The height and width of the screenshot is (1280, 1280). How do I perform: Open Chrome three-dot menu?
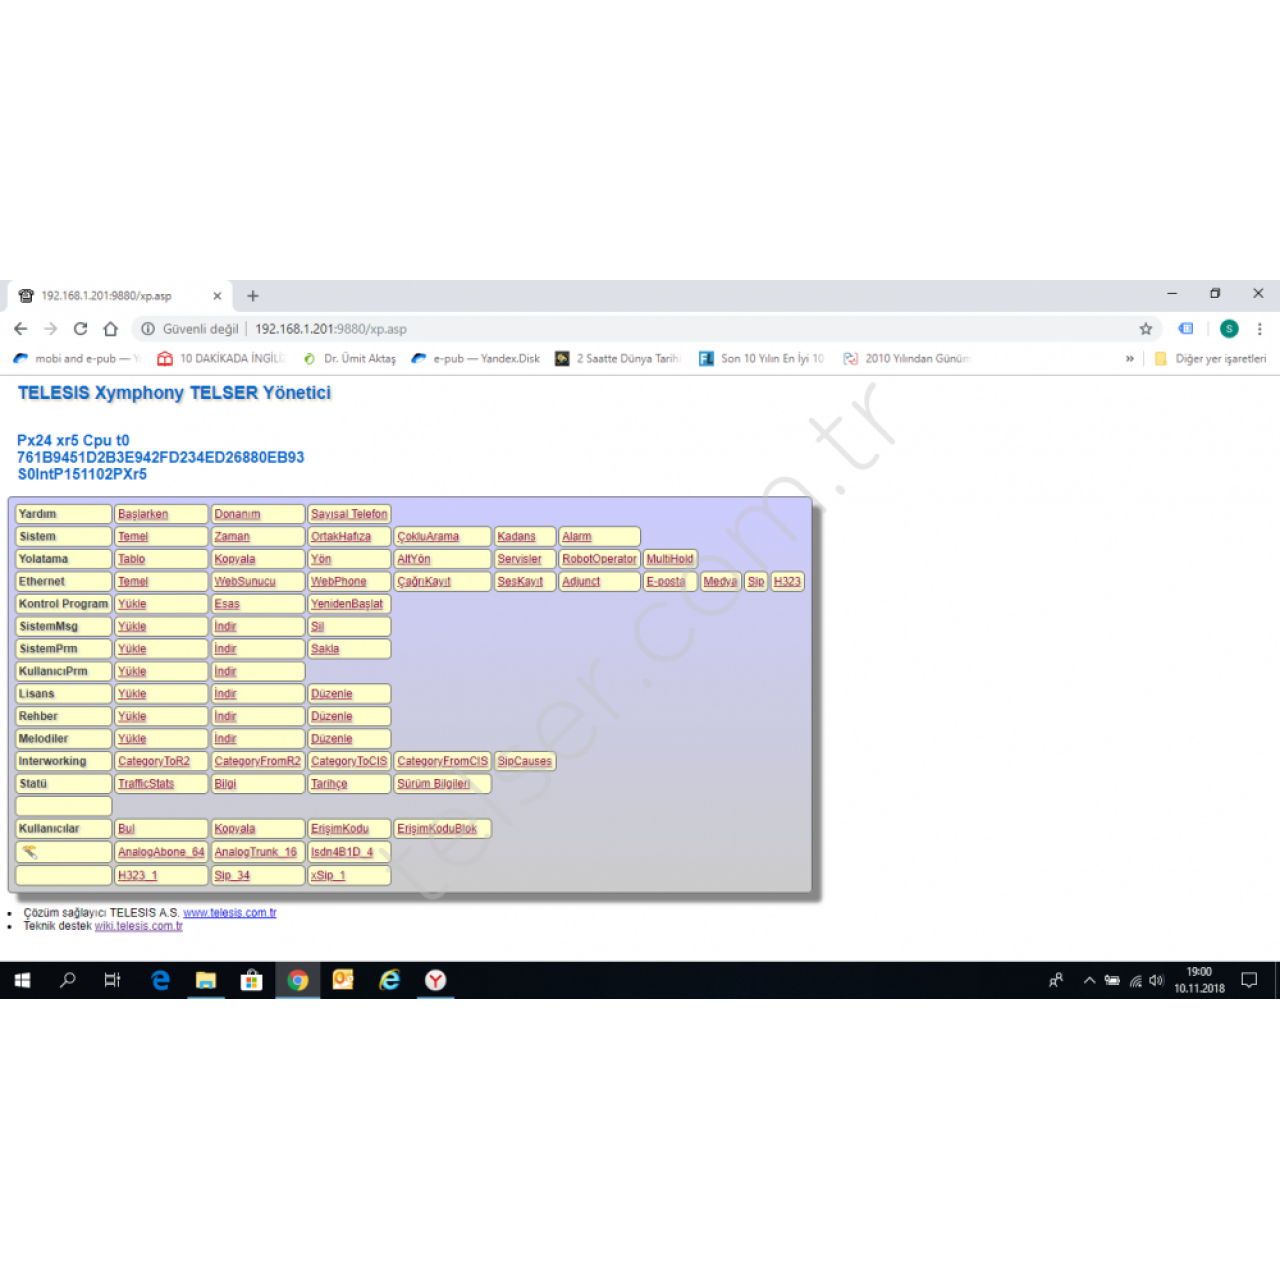point(1259,329)
